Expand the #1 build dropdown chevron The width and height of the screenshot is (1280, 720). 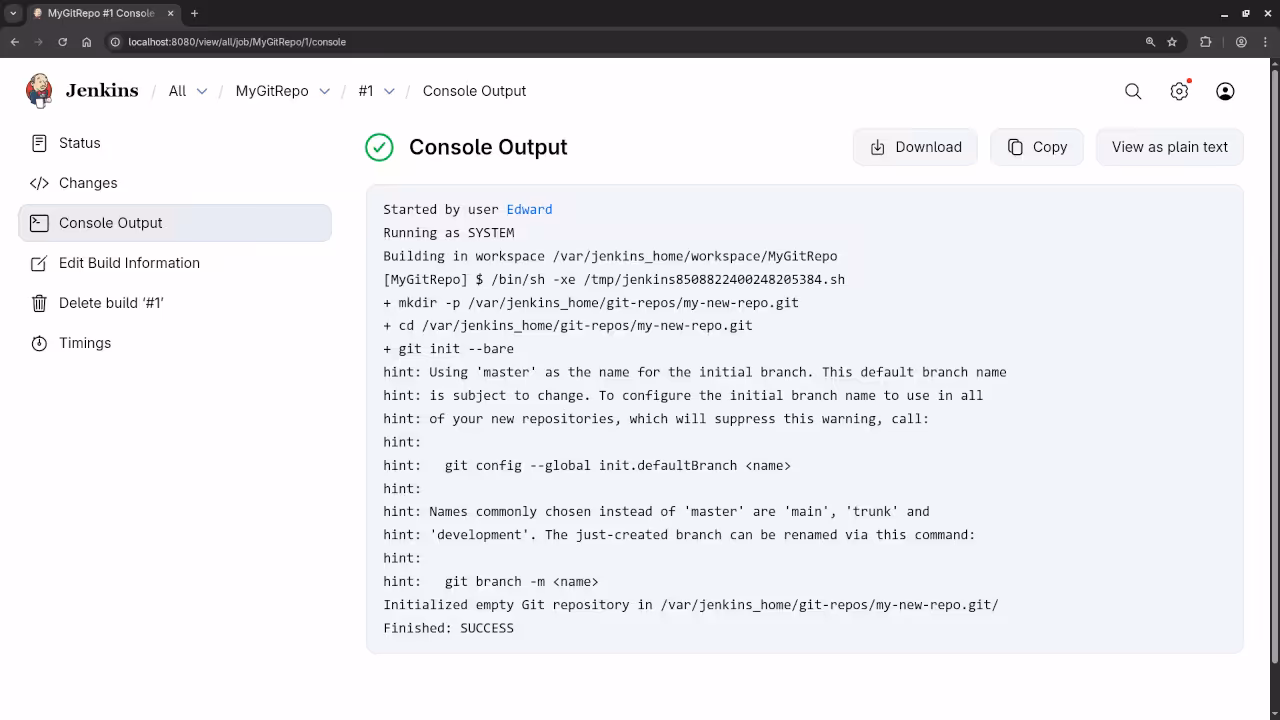click(x=389, y=91)
